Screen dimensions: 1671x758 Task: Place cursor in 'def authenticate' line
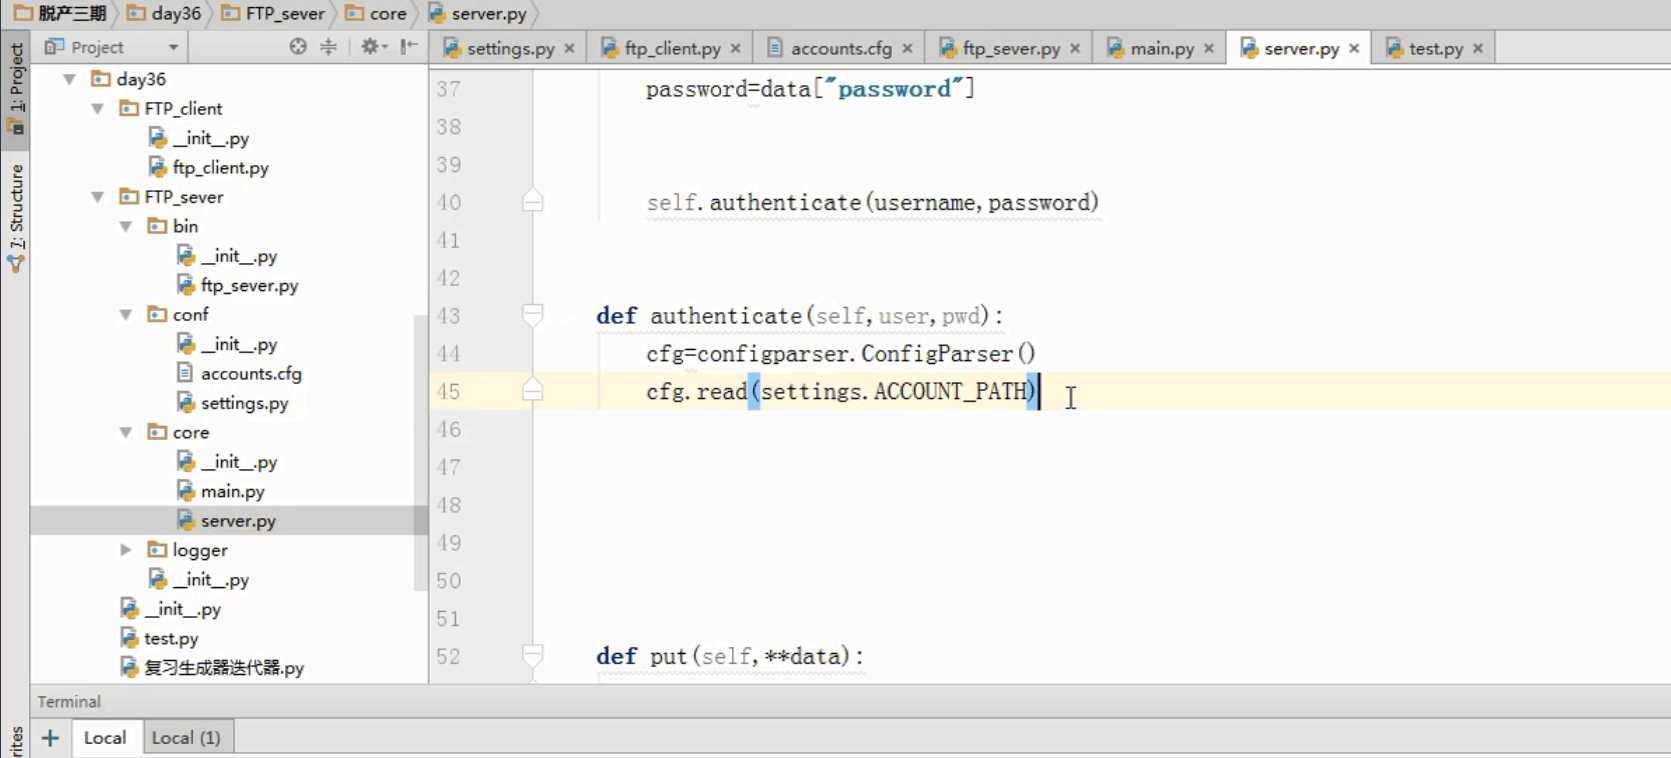point(799,316)
